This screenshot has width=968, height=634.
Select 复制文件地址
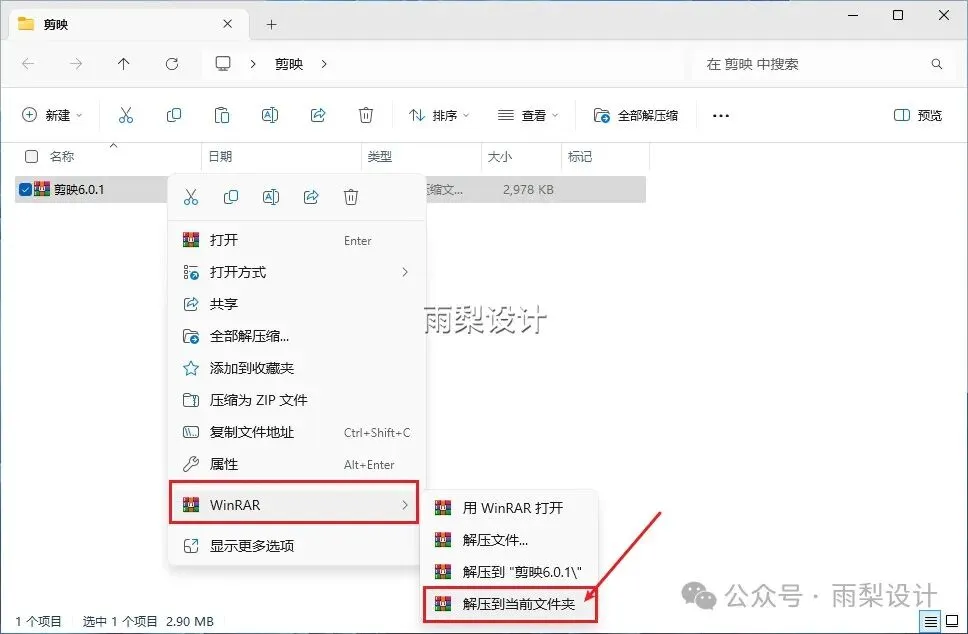coord(297,433)
